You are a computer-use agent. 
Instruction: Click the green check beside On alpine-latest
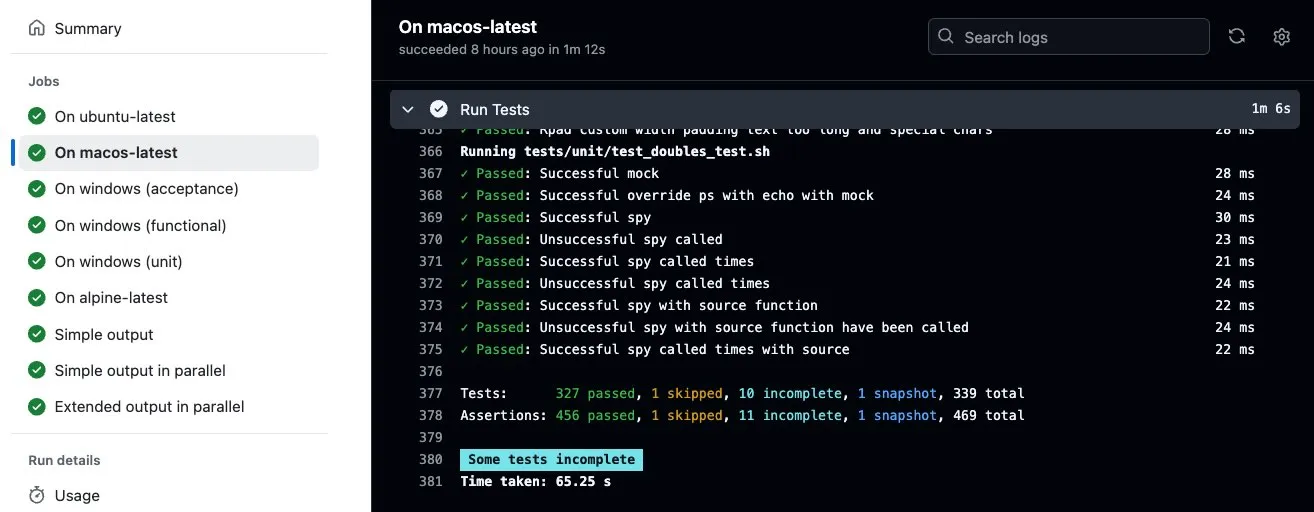pyautogui.click(x=37, y=298)
